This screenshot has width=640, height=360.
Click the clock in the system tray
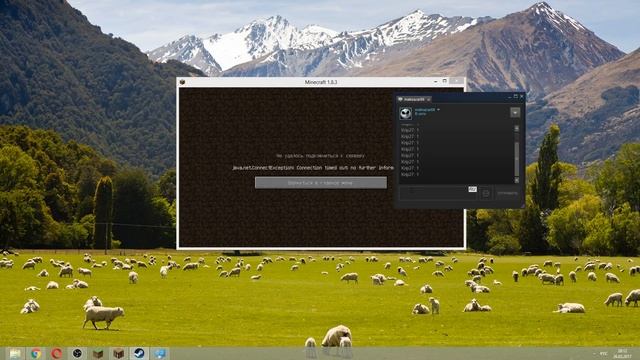tap(622, 353)
